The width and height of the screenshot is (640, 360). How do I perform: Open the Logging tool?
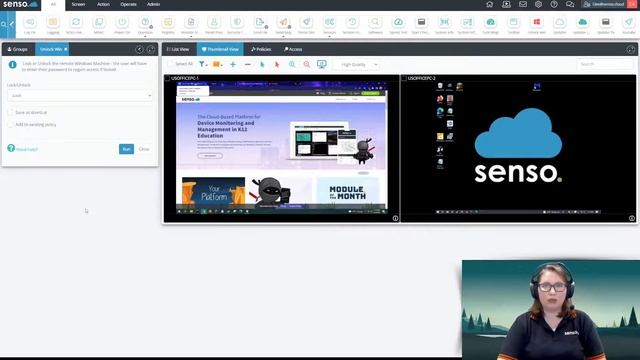pos(53,24)
